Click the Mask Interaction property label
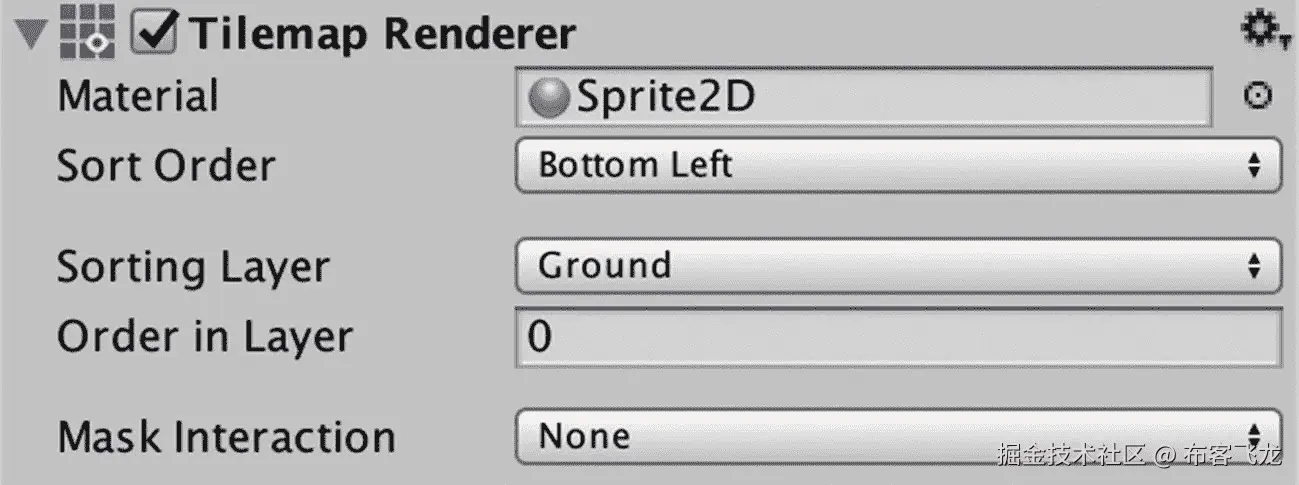The width and height of the screenshot is (1299, 485). [x=226, y=438]
